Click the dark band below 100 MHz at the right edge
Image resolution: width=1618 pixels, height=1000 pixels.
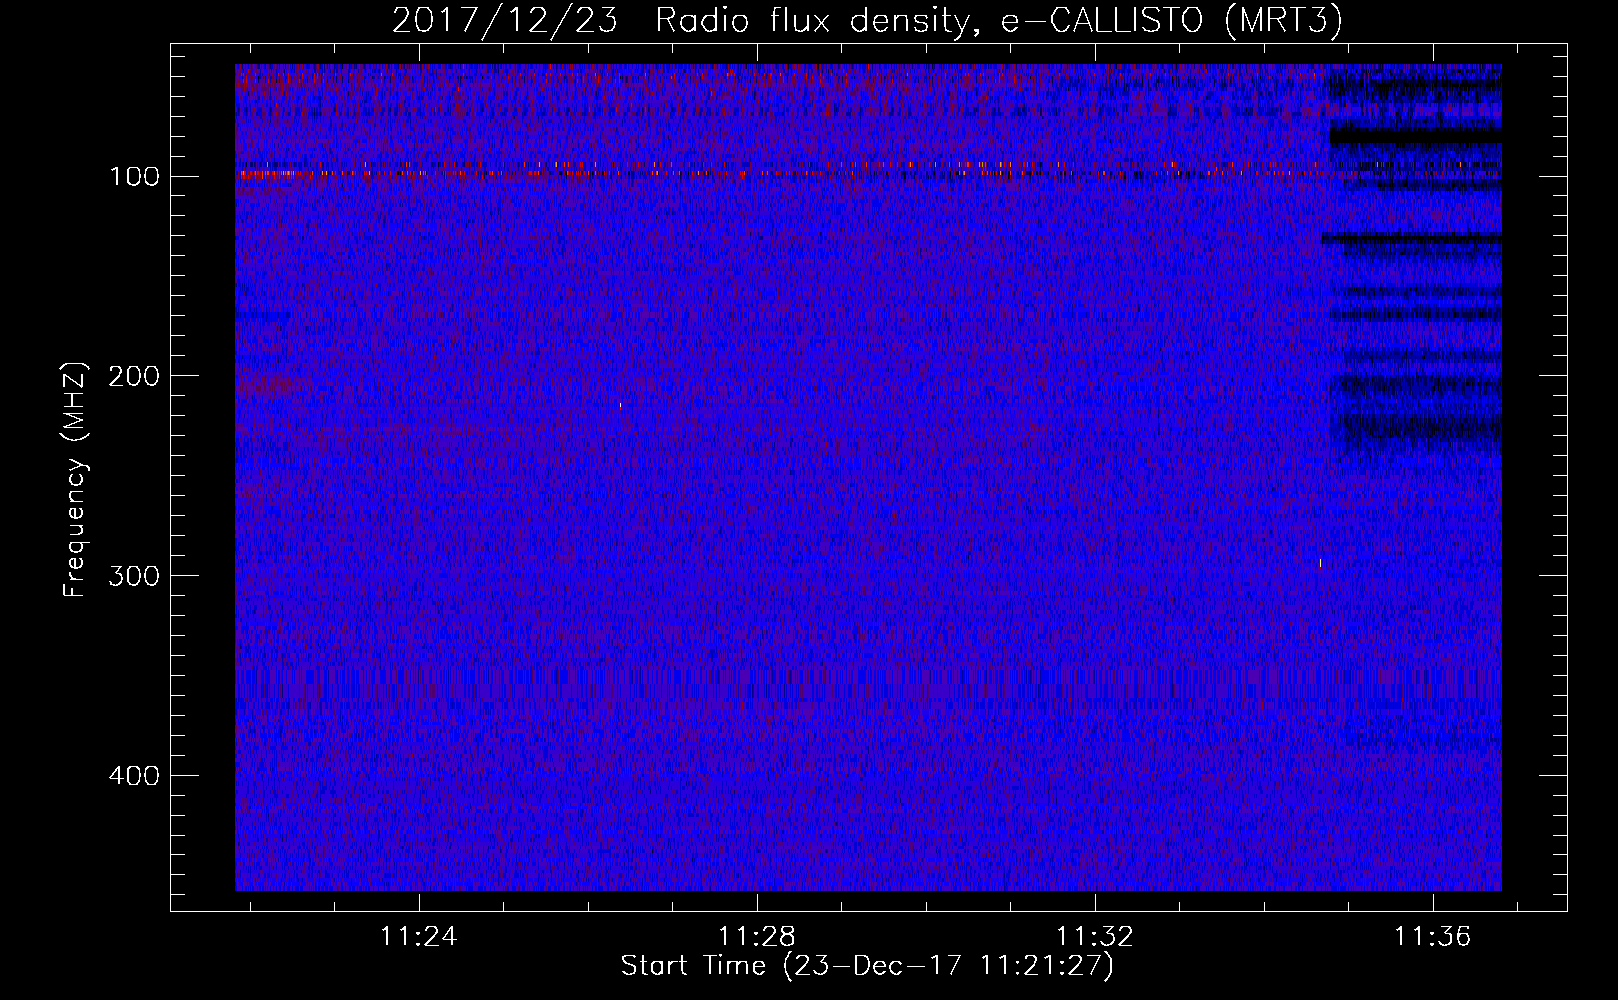tap(1415, 135)
